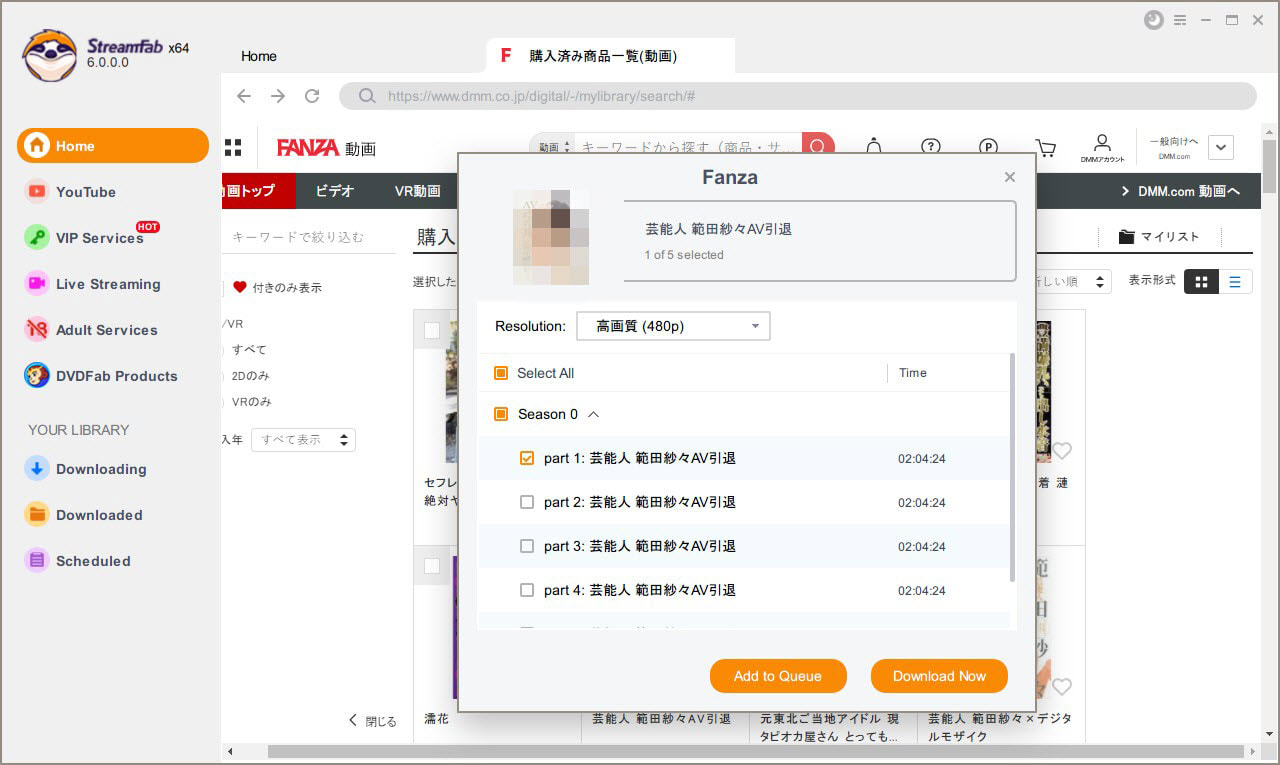Image resolution: width=1280 pixels, height=765 pixels.
Task: Uncheck the part 1 checkbox
Action: tap(527, 459)
